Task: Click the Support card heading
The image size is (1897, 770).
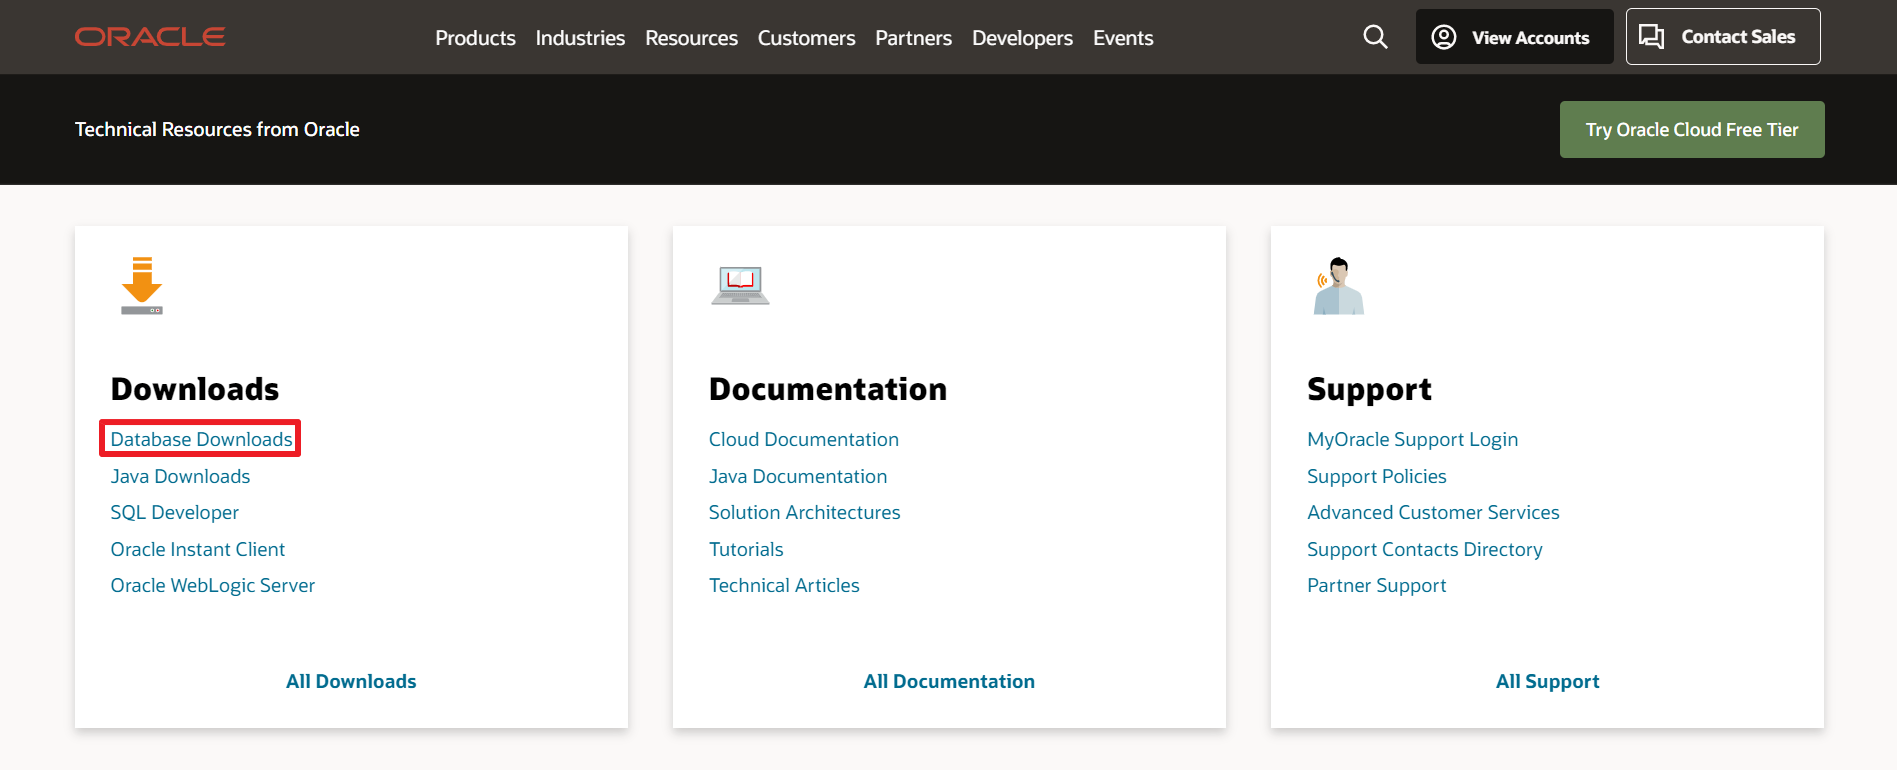Action: [1369, 389]
